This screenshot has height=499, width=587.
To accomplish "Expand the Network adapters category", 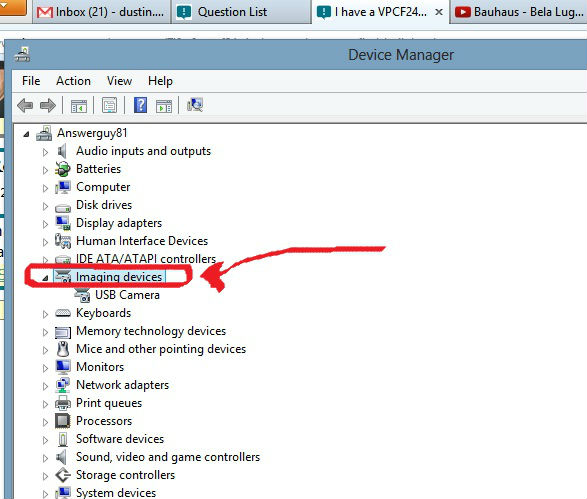I will point(45,386).
